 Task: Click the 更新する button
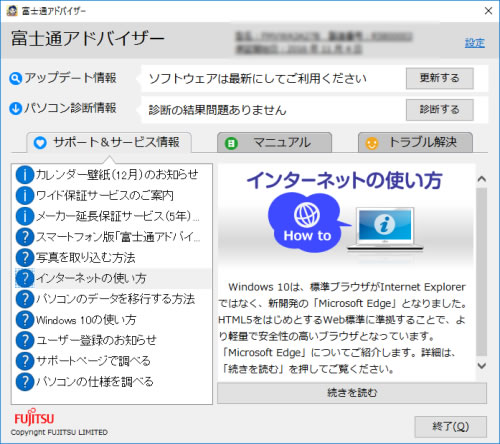[440, 79]
